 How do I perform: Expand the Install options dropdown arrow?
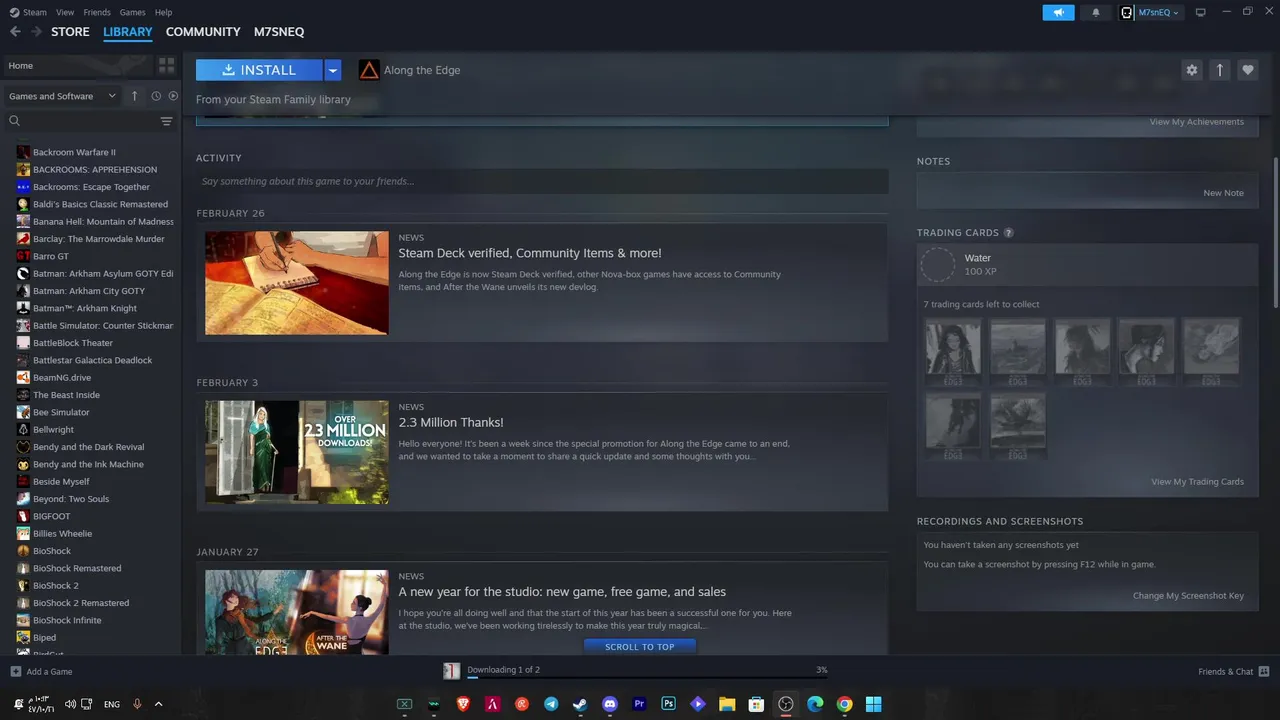[x=333, y=70]
